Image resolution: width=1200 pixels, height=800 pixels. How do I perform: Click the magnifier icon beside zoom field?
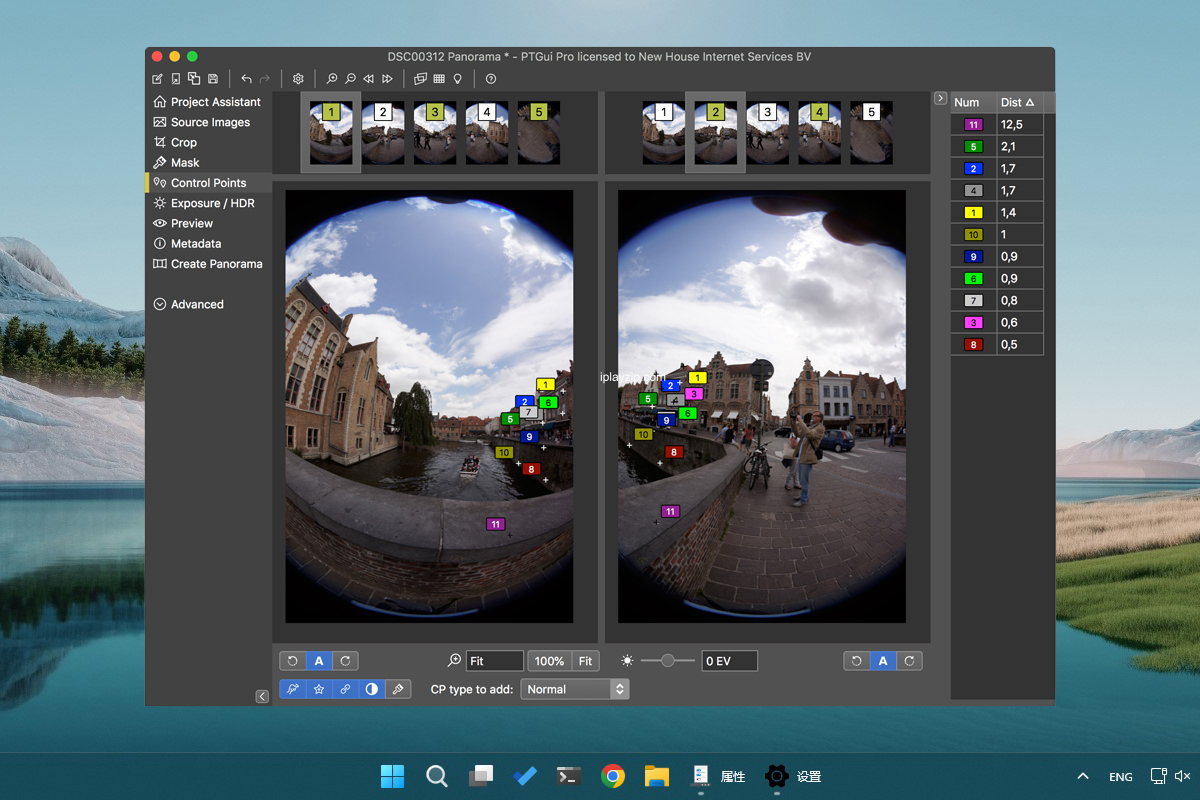coord(455,661)
